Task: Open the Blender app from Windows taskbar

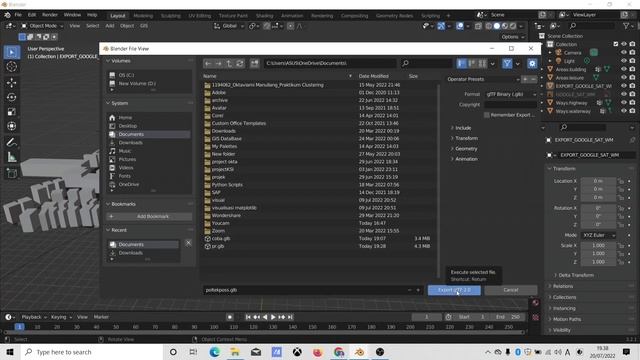Action: pyautogui.click(x=359, y=352)
